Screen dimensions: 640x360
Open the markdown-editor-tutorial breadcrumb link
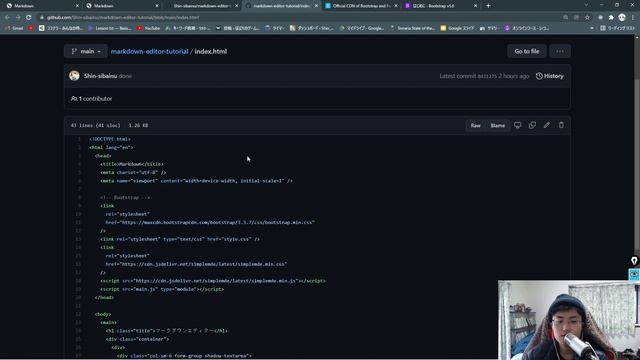coord(149,51)
